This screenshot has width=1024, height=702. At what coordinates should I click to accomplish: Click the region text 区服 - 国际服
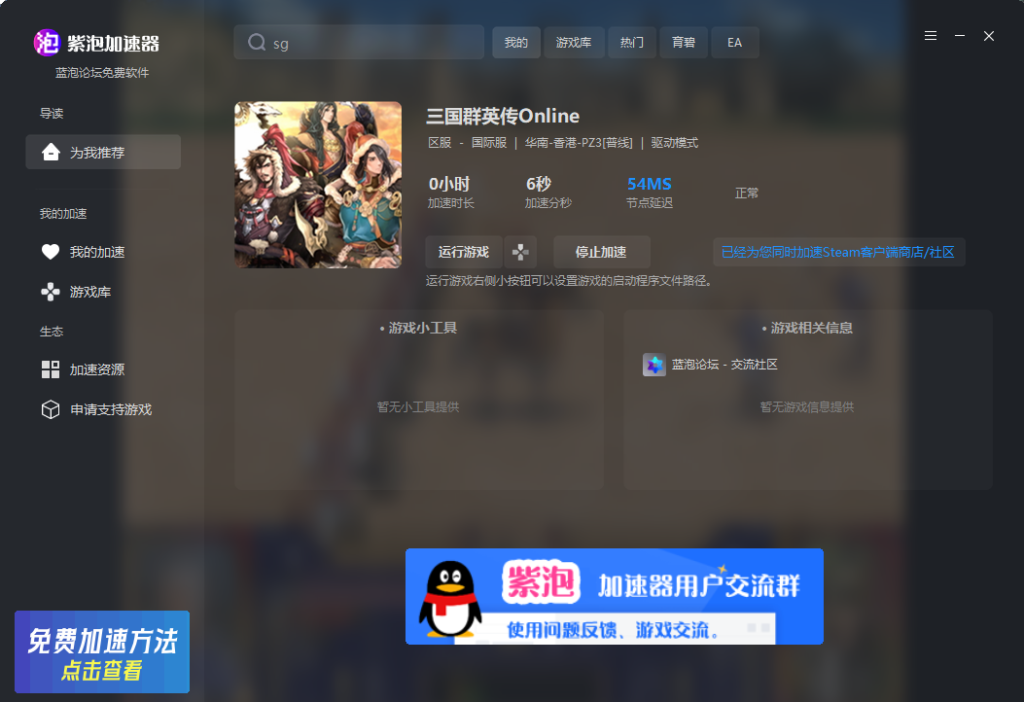(468, 143)
